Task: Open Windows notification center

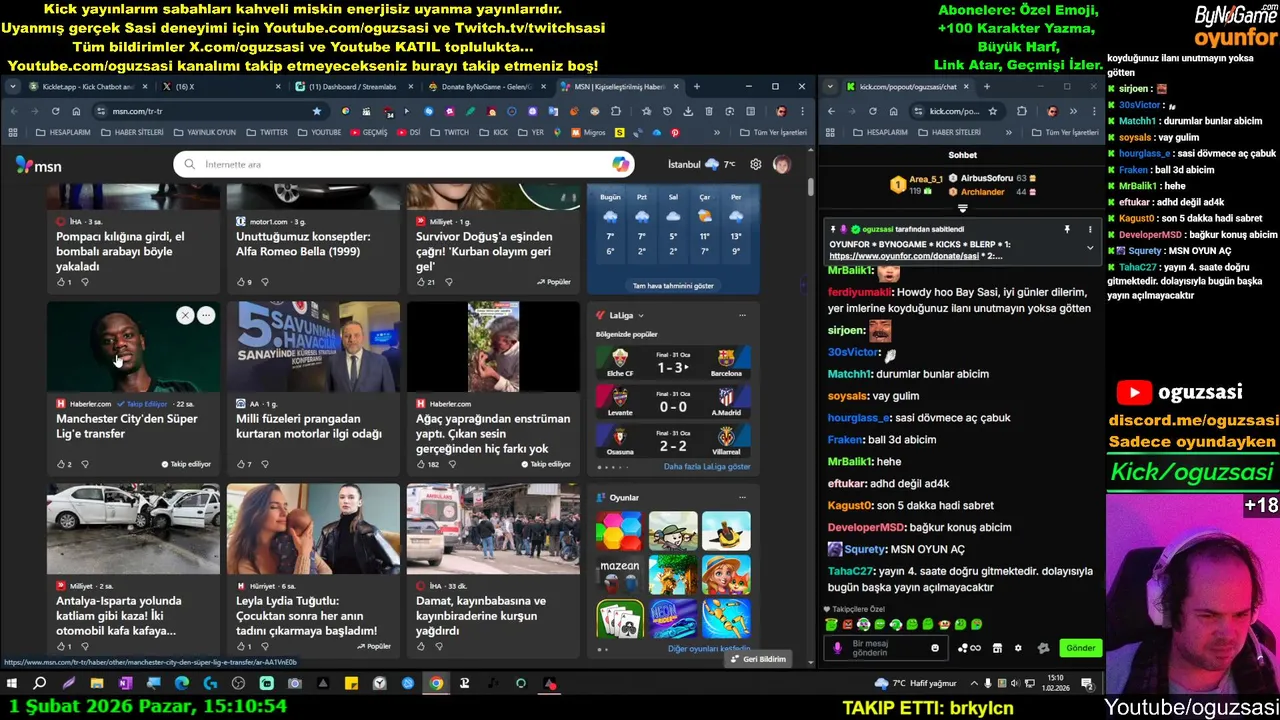Action: coord(1087,684)
